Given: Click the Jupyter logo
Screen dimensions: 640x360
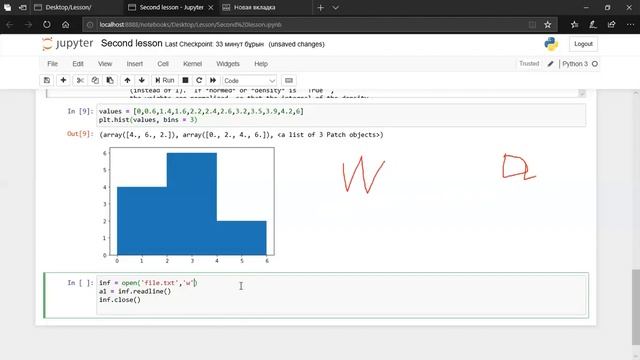Looking at the screenshot, I should coord(68,44).
